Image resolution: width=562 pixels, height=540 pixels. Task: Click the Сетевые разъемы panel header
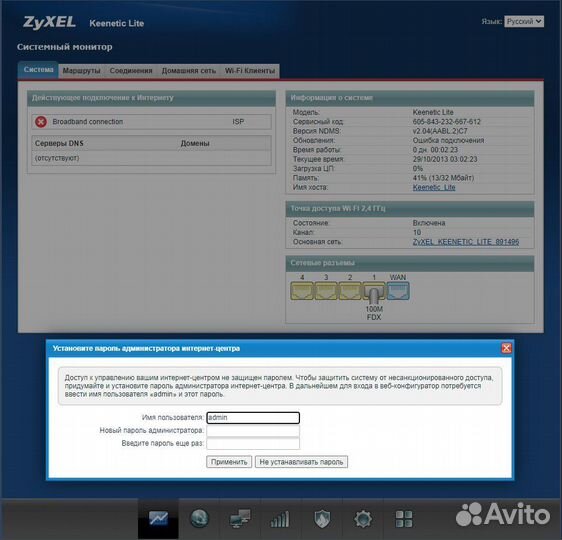pos(410,263)
